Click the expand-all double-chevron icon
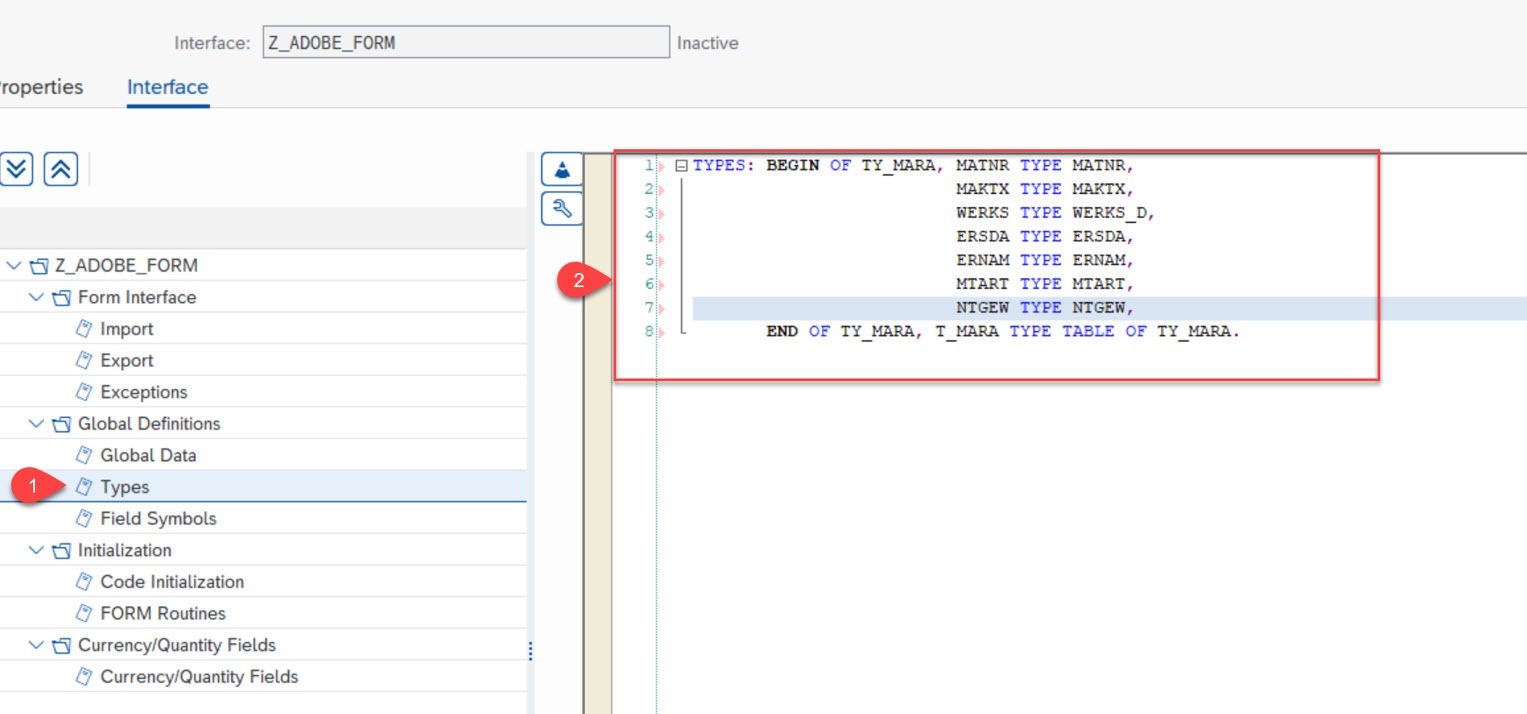1527x714 pixels. pyautogui.click(x=17, y=169)
